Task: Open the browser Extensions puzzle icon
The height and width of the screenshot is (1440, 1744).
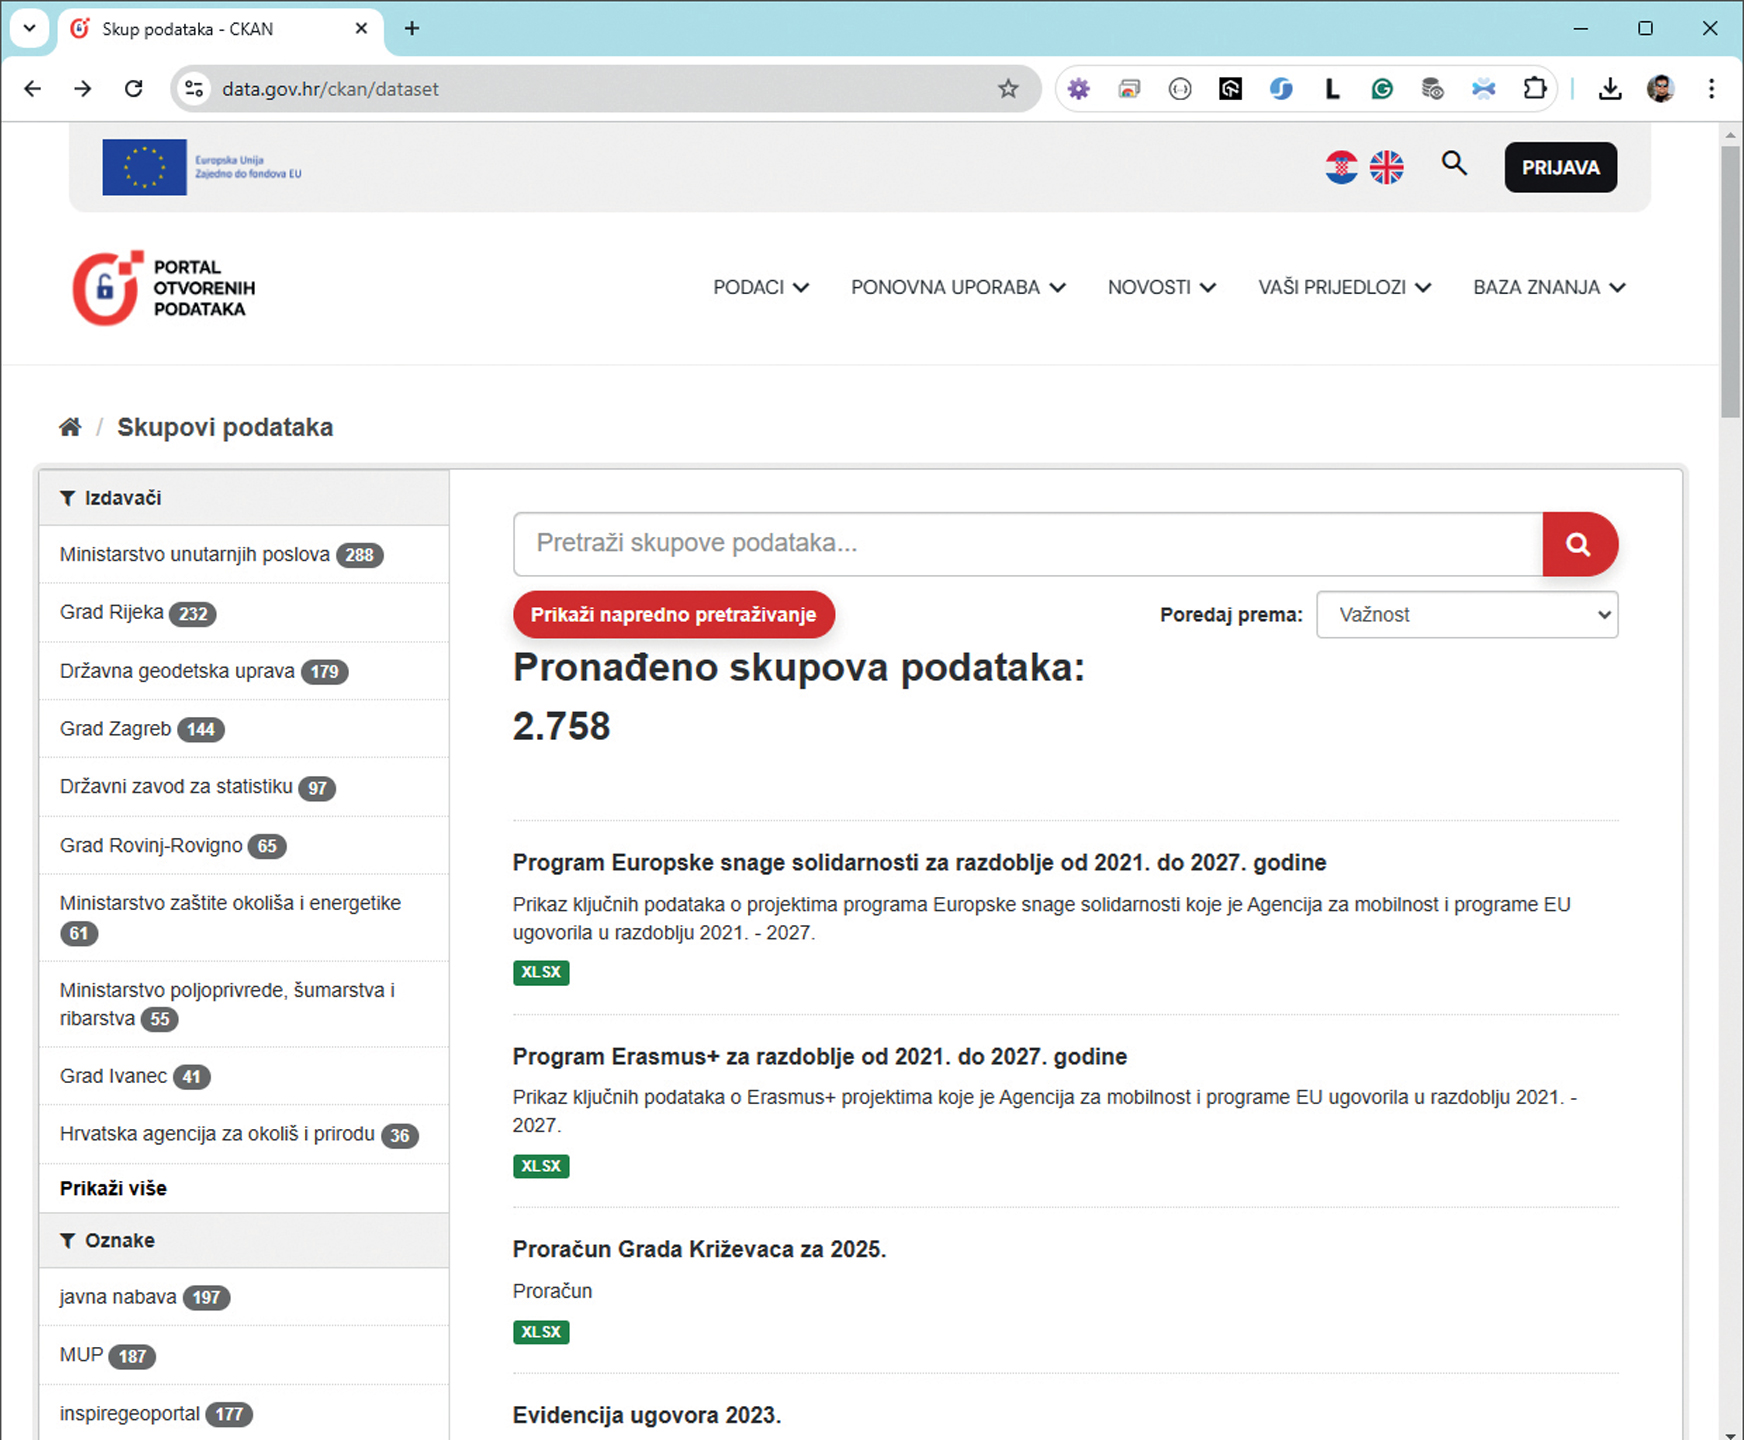Action: tap(1534, 89)
